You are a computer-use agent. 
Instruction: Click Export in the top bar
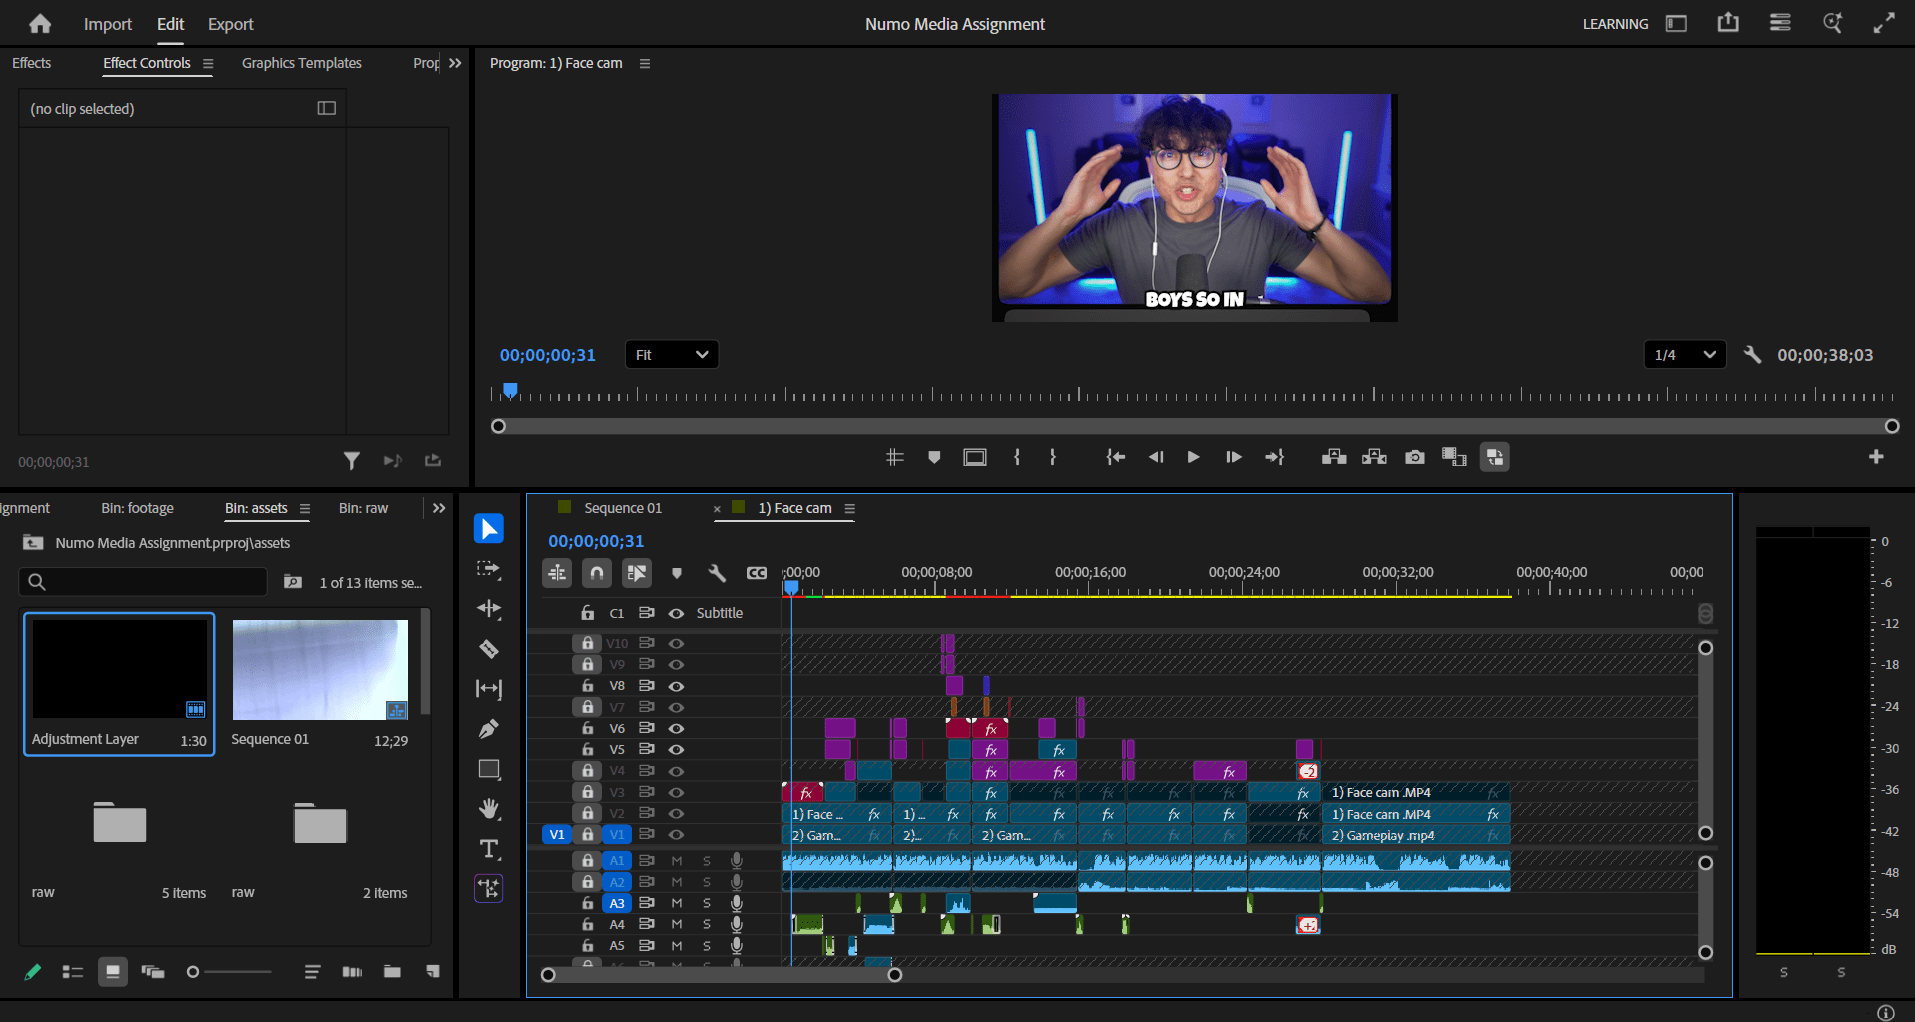230,24
